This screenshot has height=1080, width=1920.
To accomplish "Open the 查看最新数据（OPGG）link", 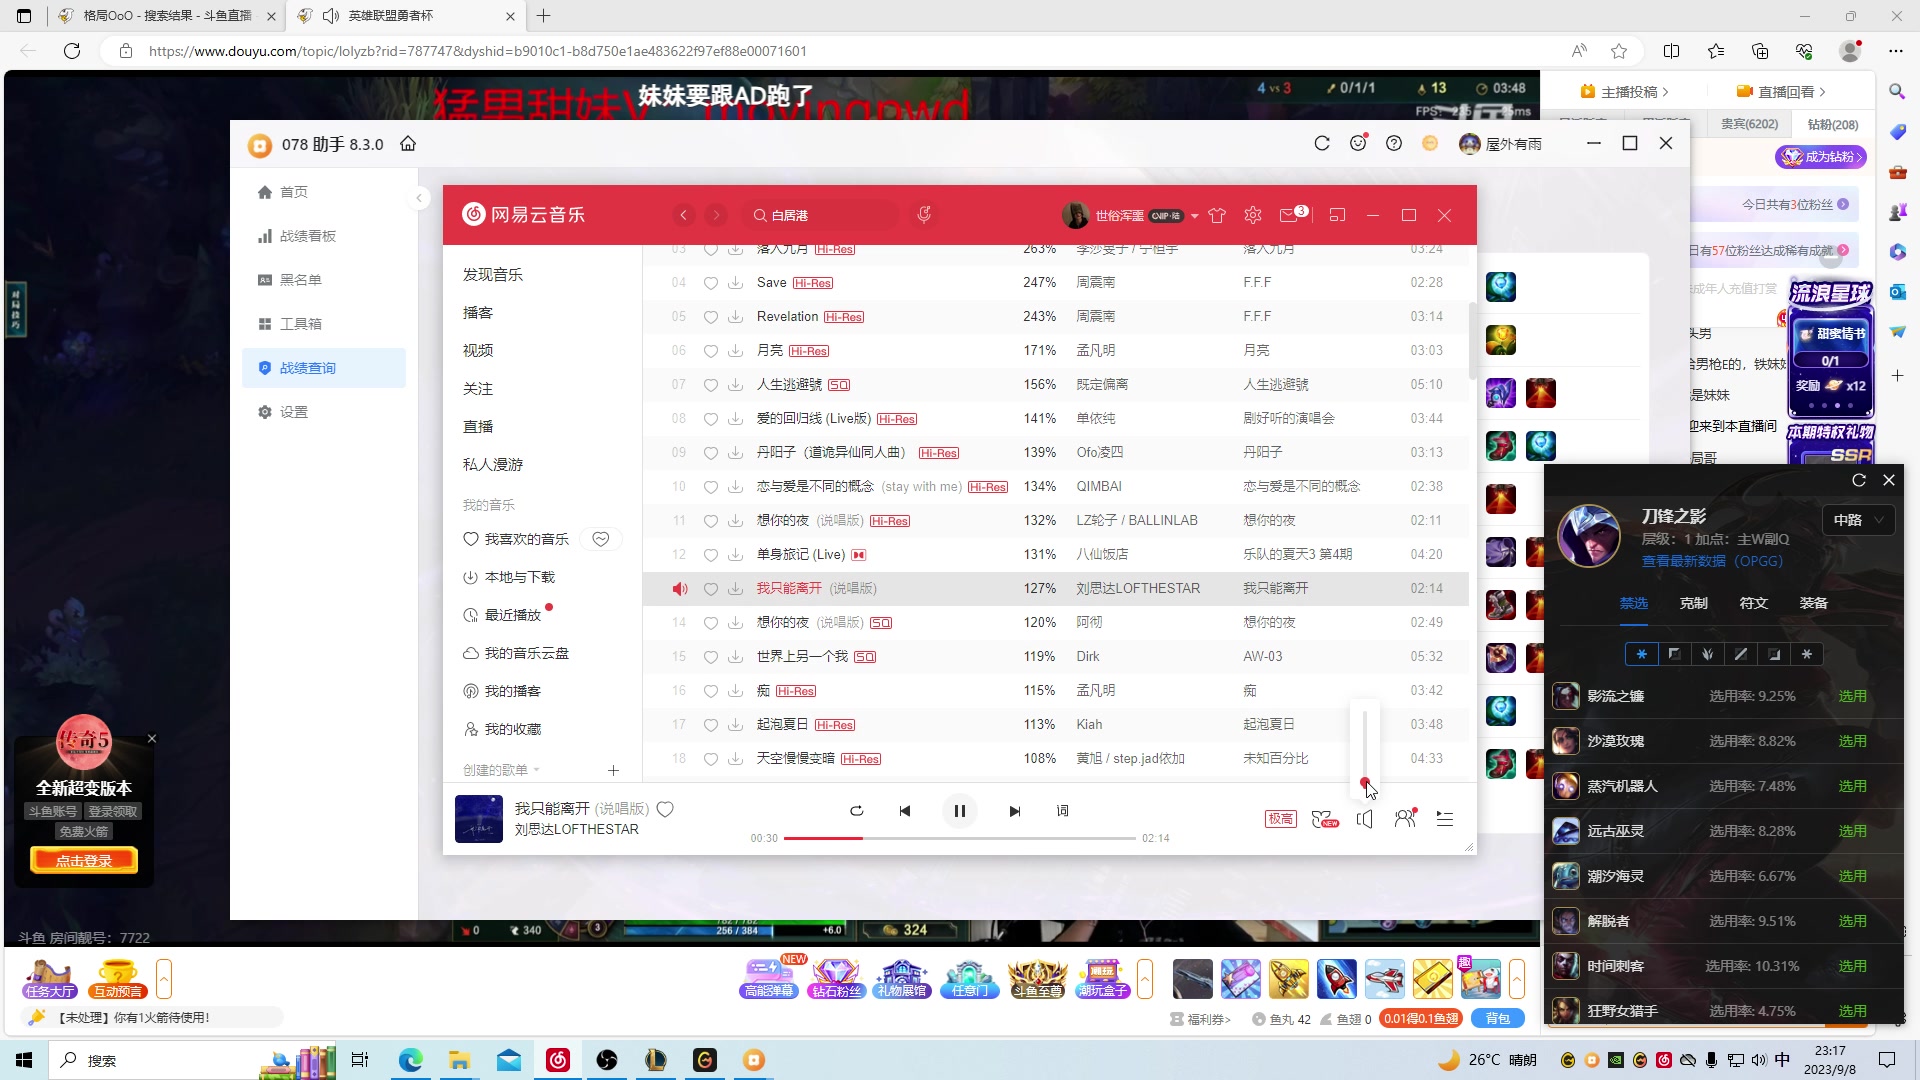I will coord(1711,562).
